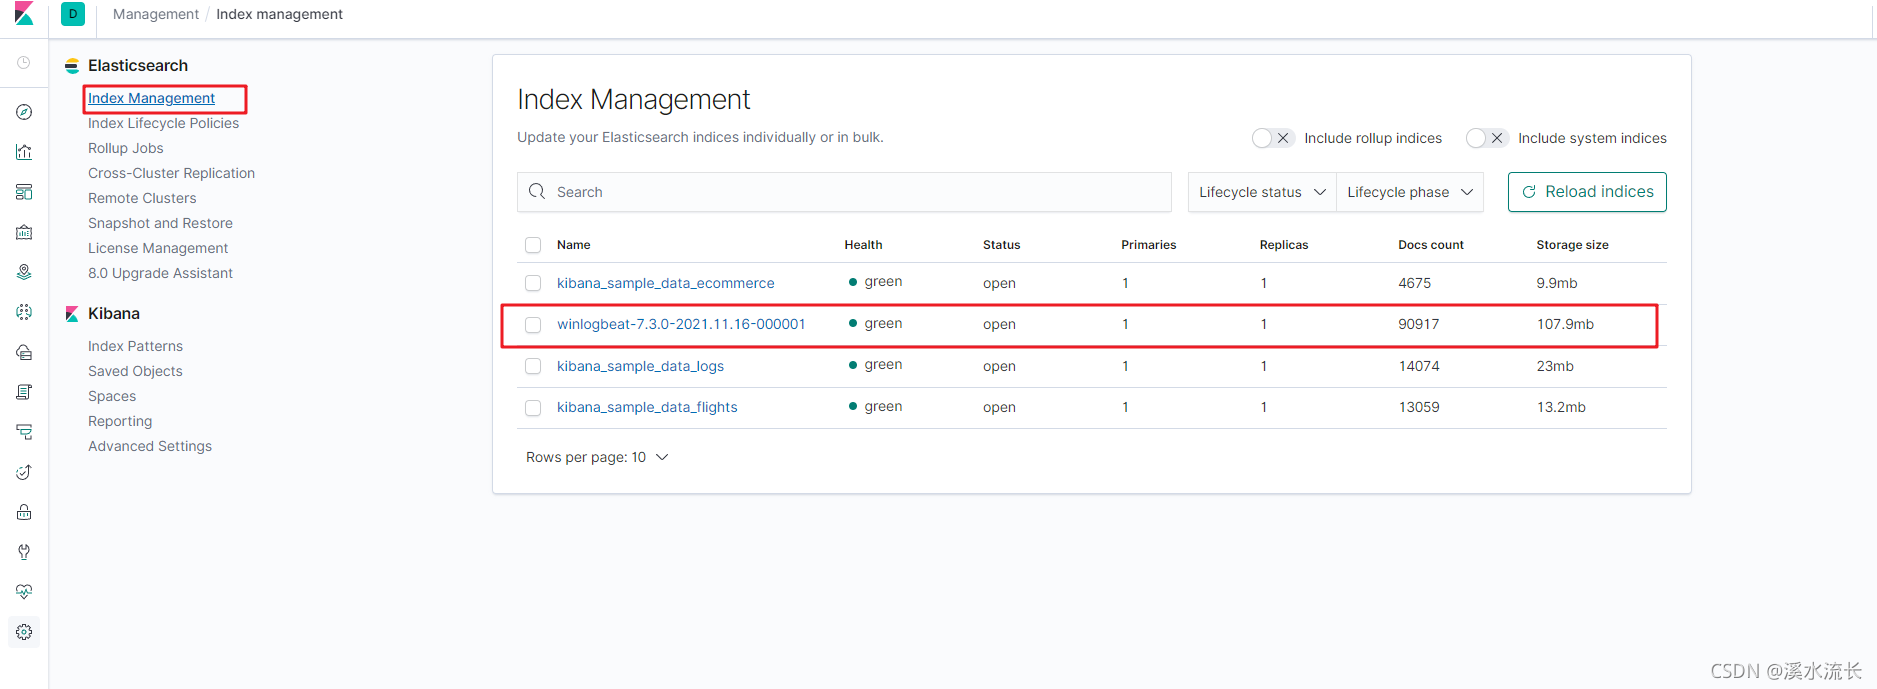Open 8.0 Upgrade Assistant
This screenshot has height=689, width=1877.
click(x=160, y=273)
